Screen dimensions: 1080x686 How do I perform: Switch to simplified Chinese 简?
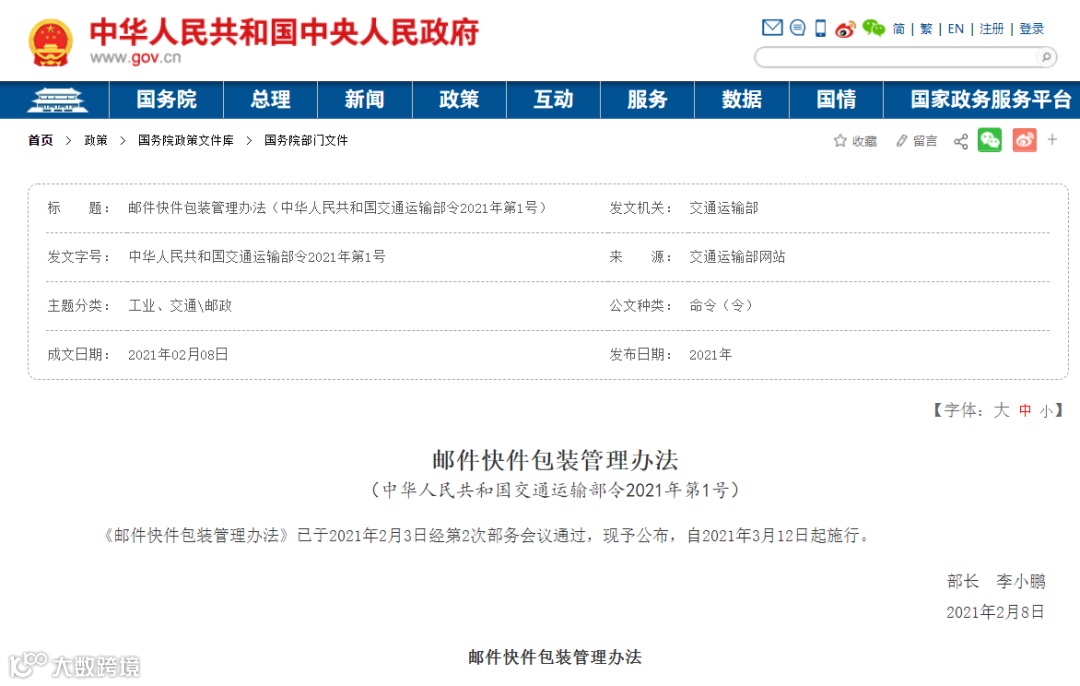pyautogui.click(x=899, y=29)
